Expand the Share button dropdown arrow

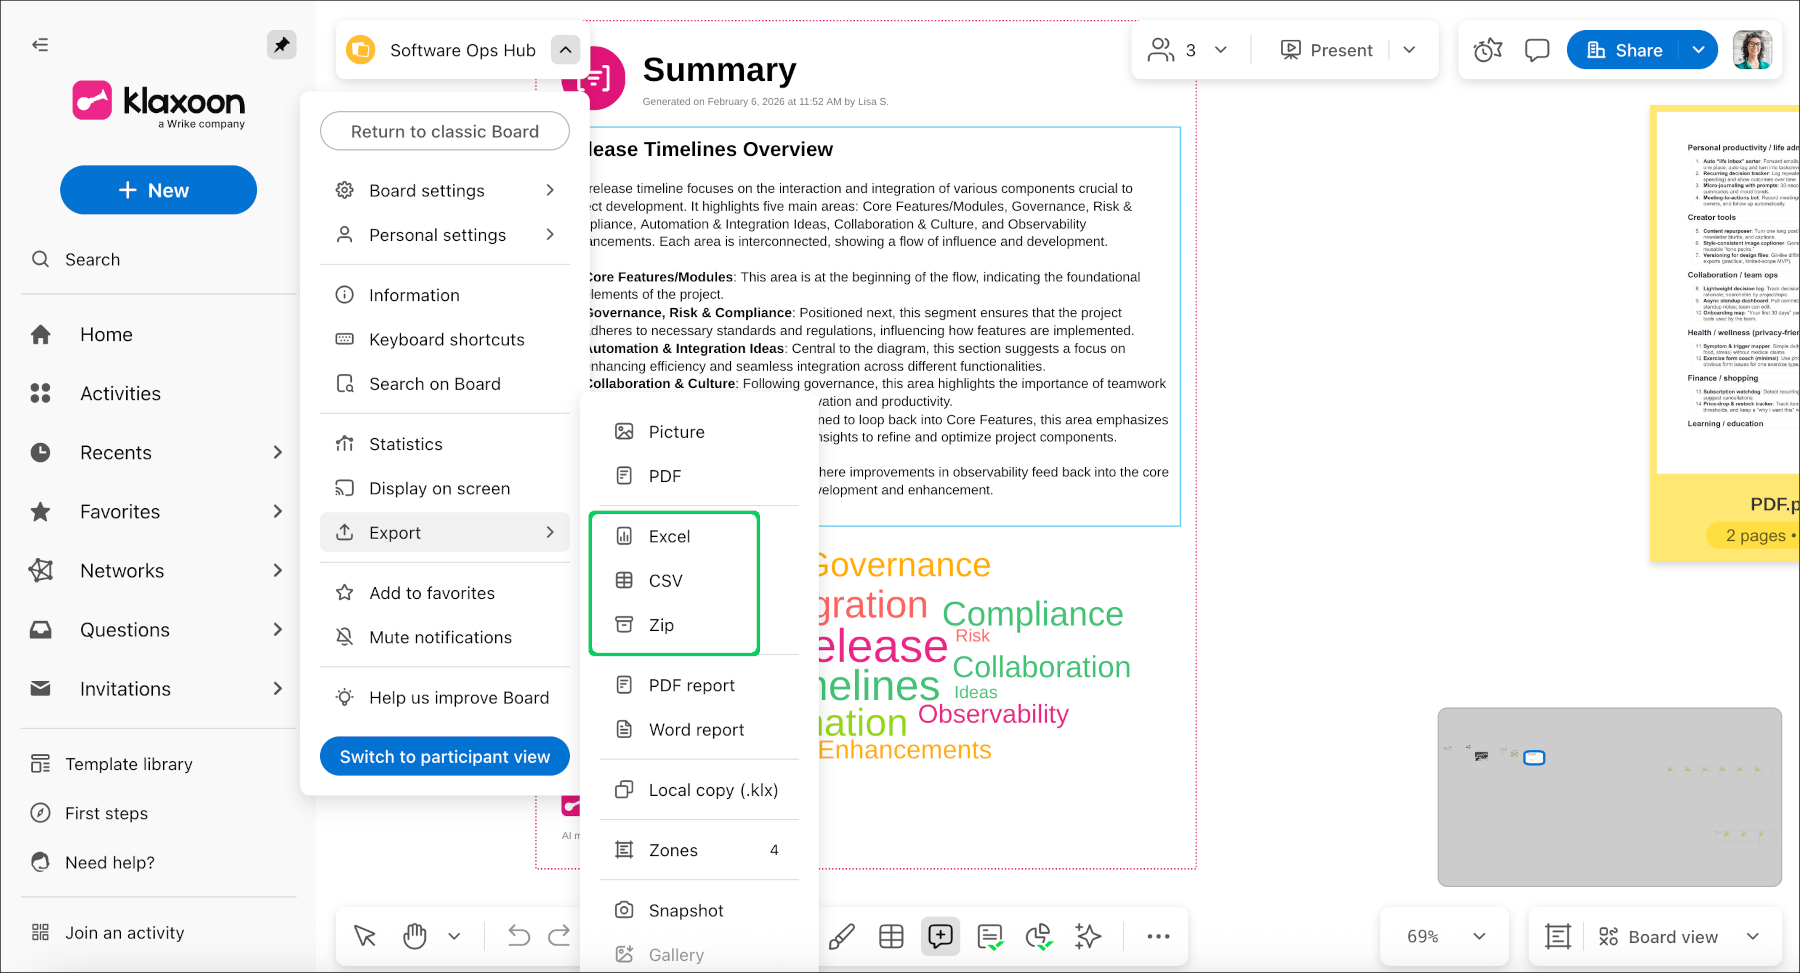pos(1698,50)
